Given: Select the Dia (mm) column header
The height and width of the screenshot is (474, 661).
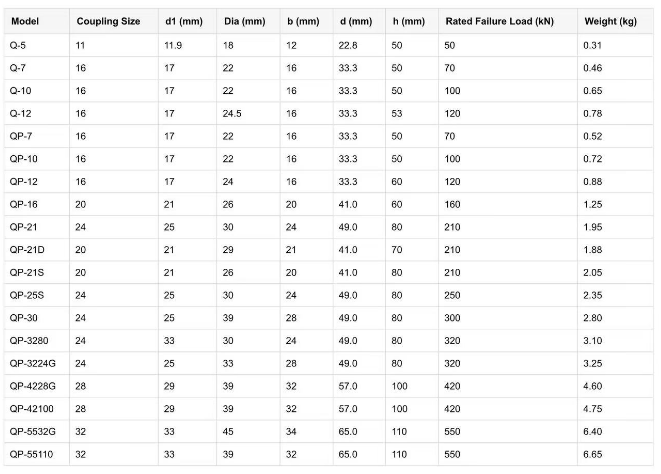Looking at the screenshot, I should 245,21.
